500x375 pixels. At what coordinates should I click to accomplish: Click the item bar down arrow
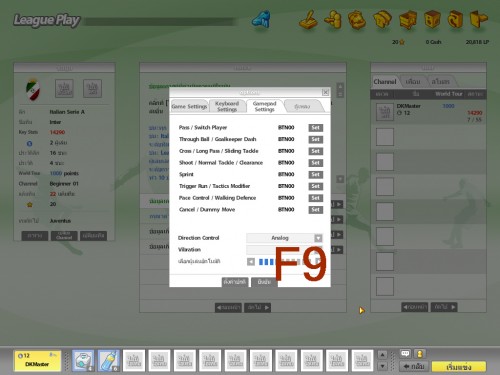point(382,366)
